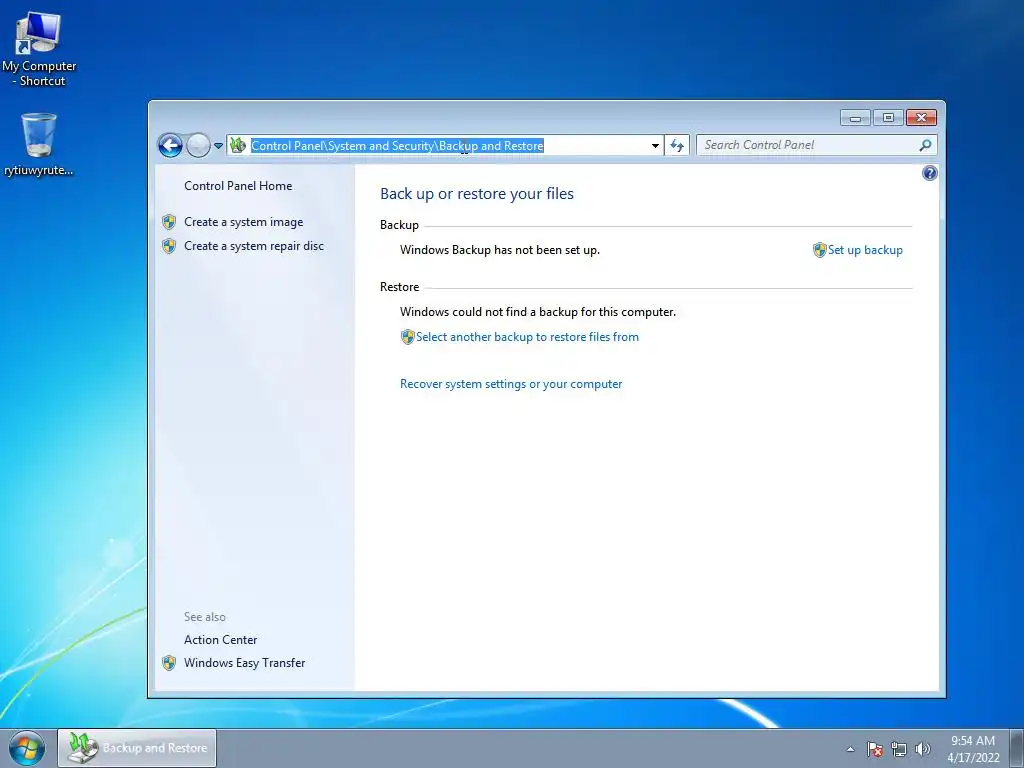This screenshot has height=768, width=1024.
Task: Open the recent pages dropdown arrow
Action: pyautogui.click(x=218, y=146)
